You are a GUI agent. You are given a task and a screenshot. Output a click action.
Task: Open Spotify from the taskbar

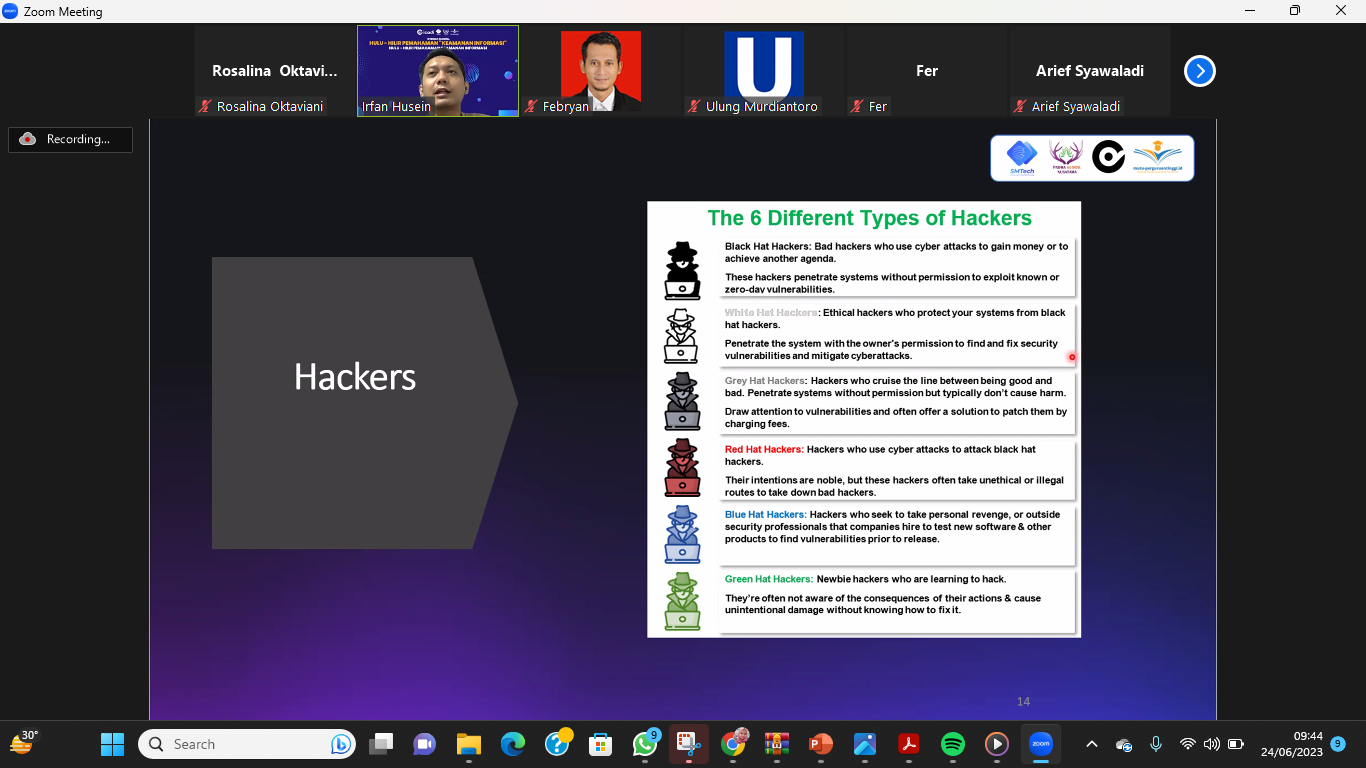click(952, 744)
